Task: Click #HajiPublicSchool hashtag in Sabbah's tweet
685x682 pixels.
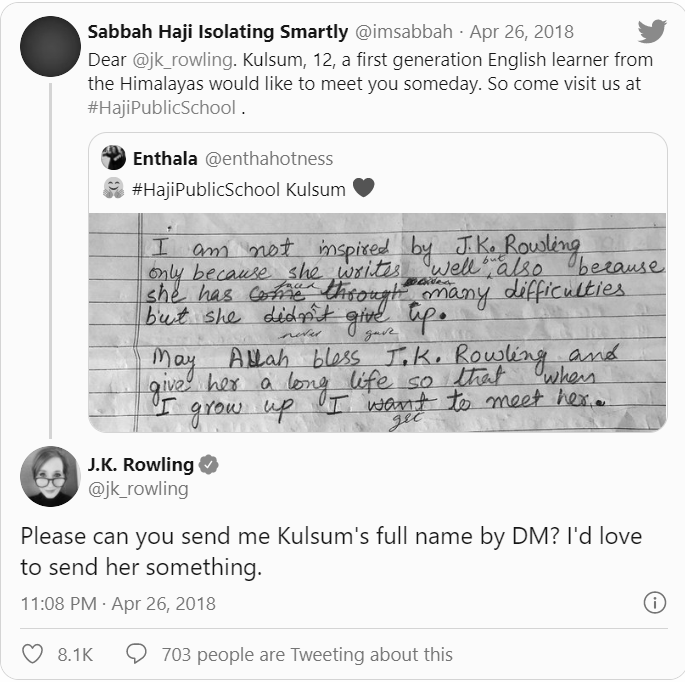Action: 161,108
